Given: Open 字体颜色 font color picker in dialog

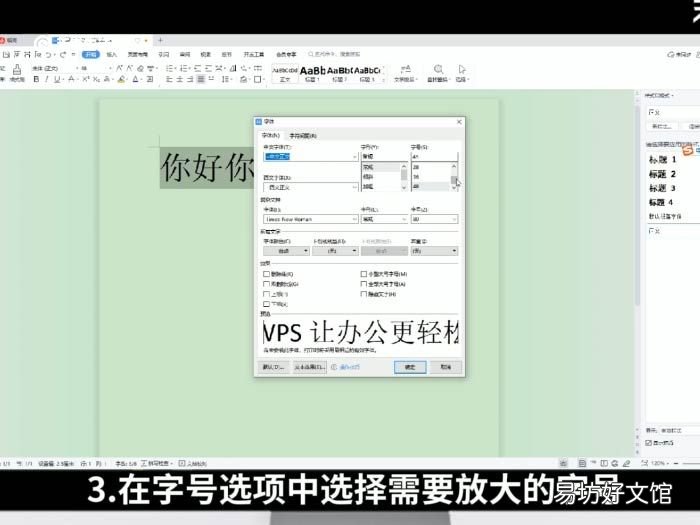Looking at the screenshot, I should 286,251.
